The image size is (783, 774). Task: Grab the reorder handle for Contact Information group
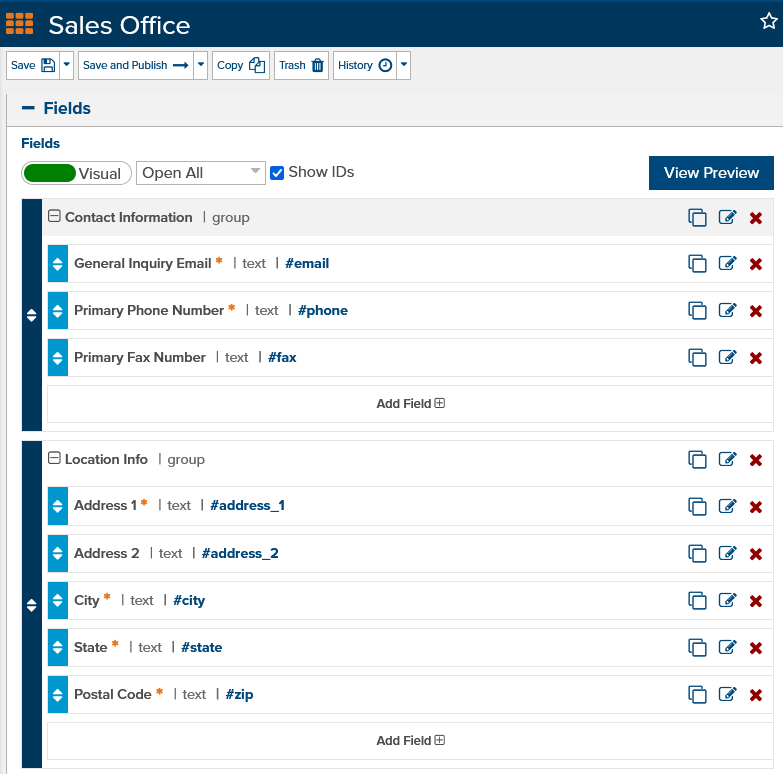[31, 315]
